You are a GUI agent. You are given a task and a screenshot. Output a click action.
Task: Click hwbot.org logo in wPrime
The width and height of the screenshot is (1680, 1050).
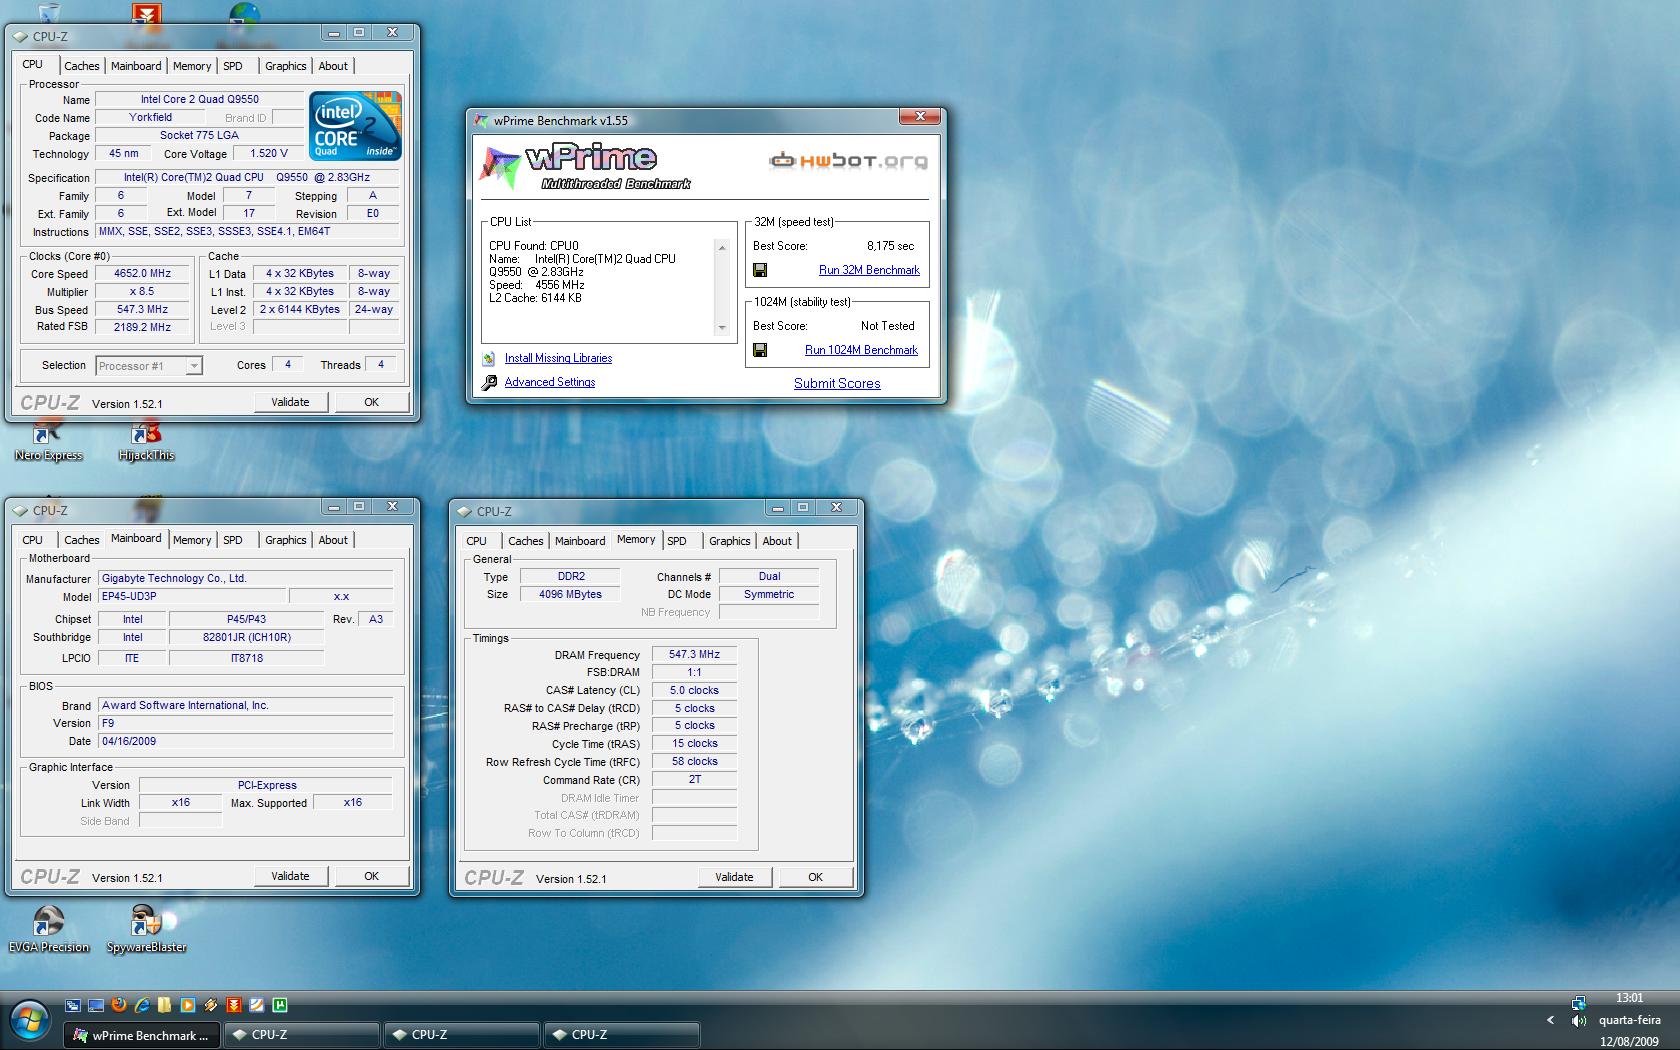click(848, 161)
